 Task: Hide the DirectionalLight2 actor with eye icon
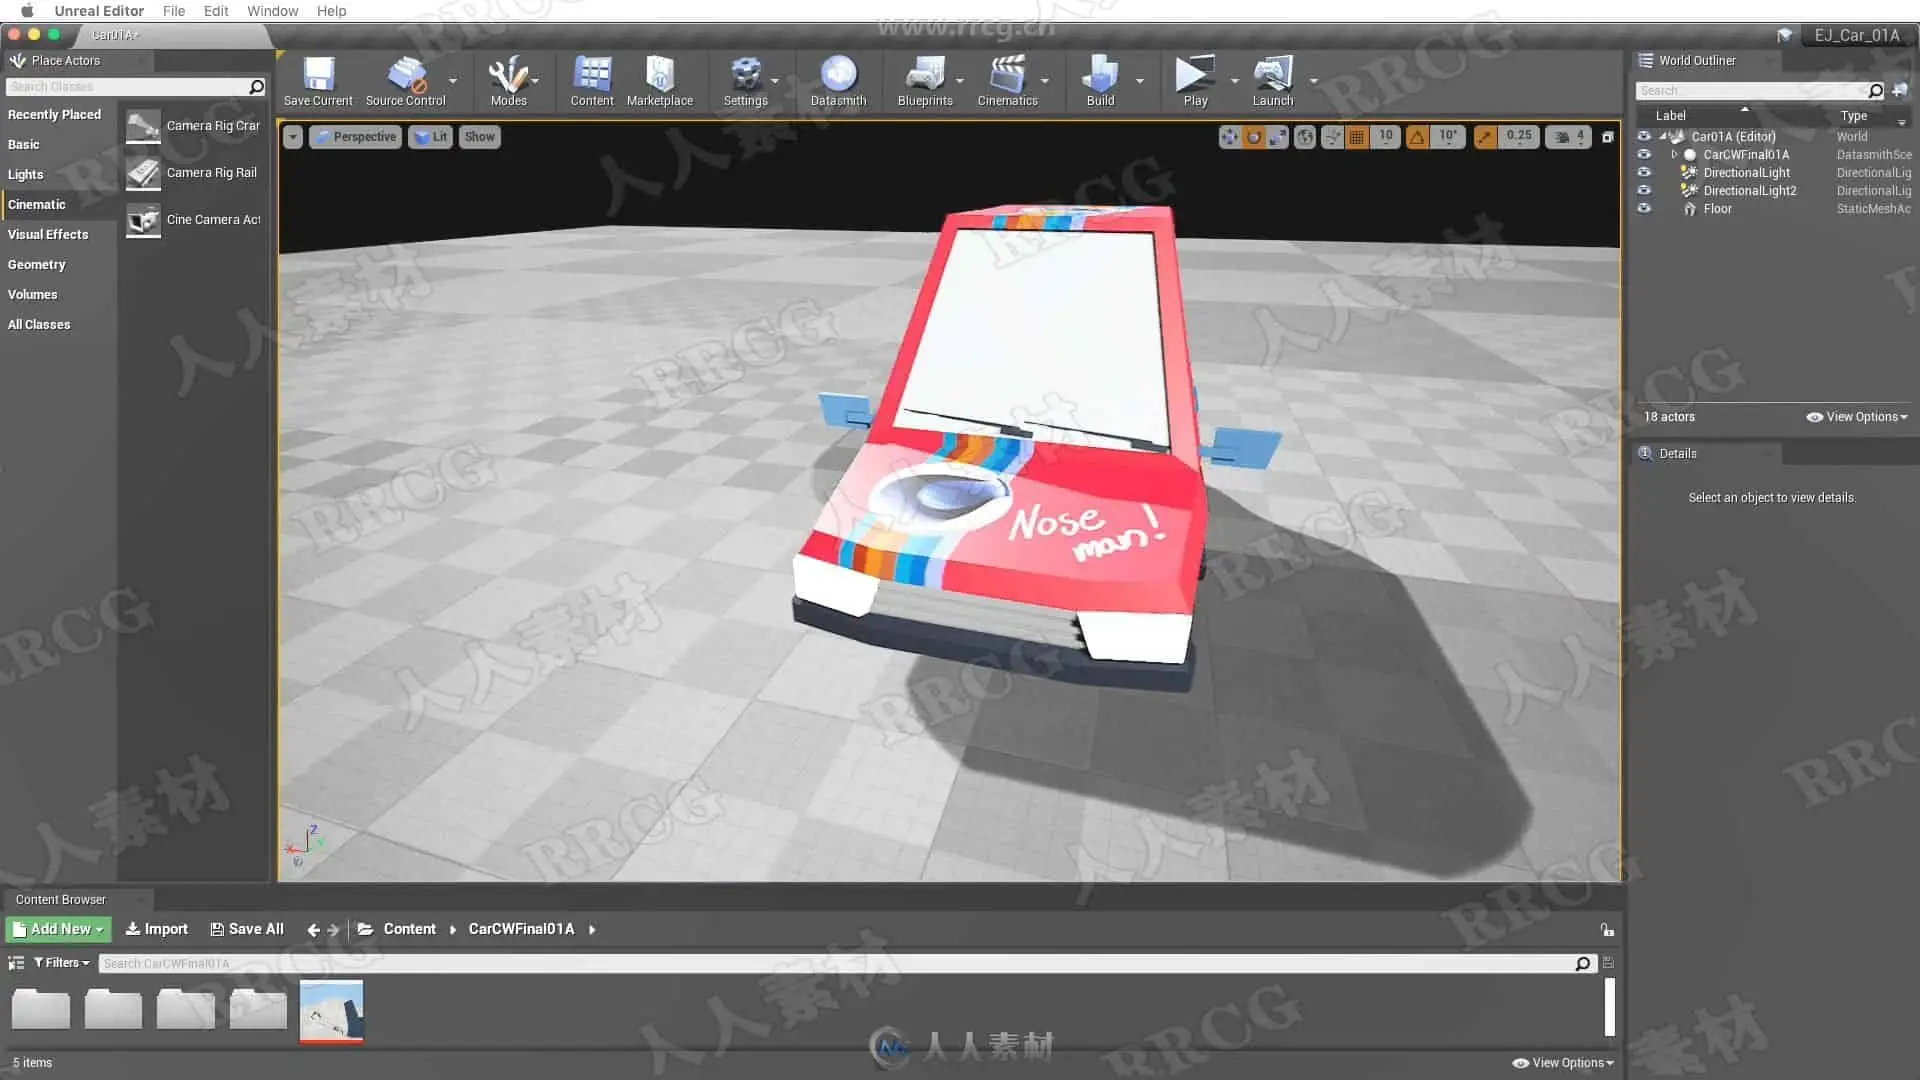tap(1644, 190)
